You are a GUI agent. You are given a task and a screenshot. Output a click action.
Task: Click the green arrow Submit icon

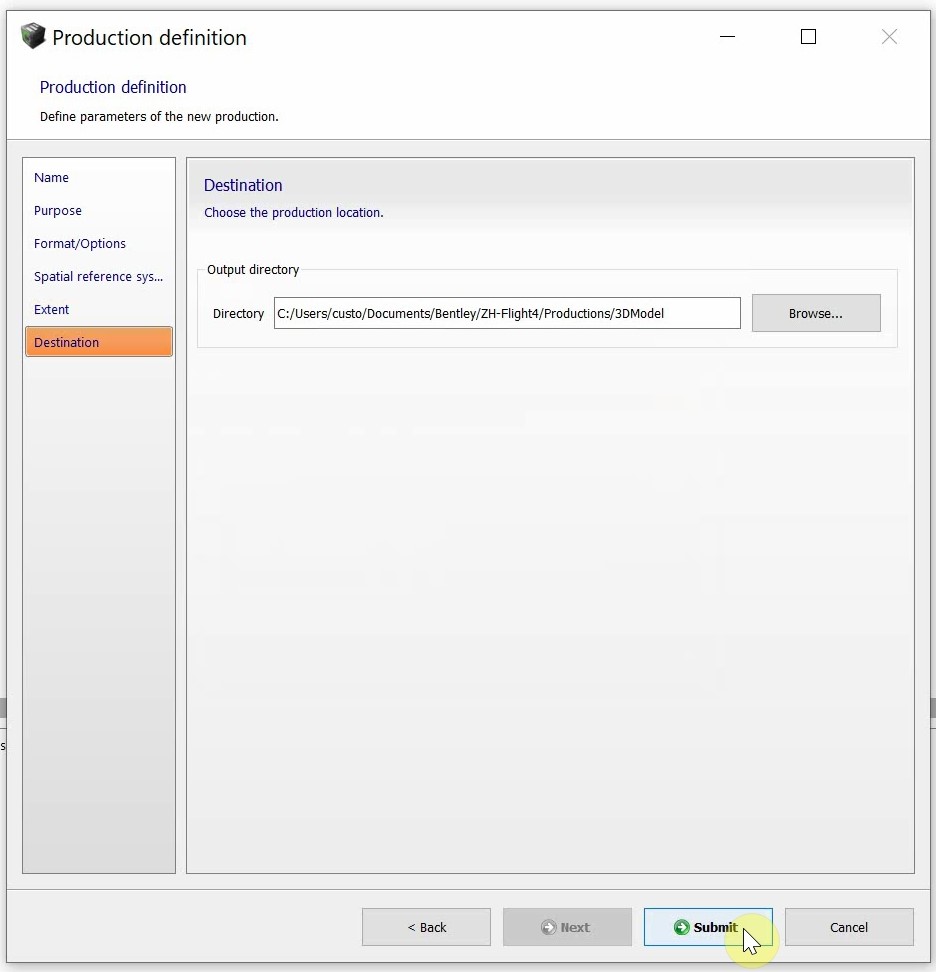tap(682, 927)
